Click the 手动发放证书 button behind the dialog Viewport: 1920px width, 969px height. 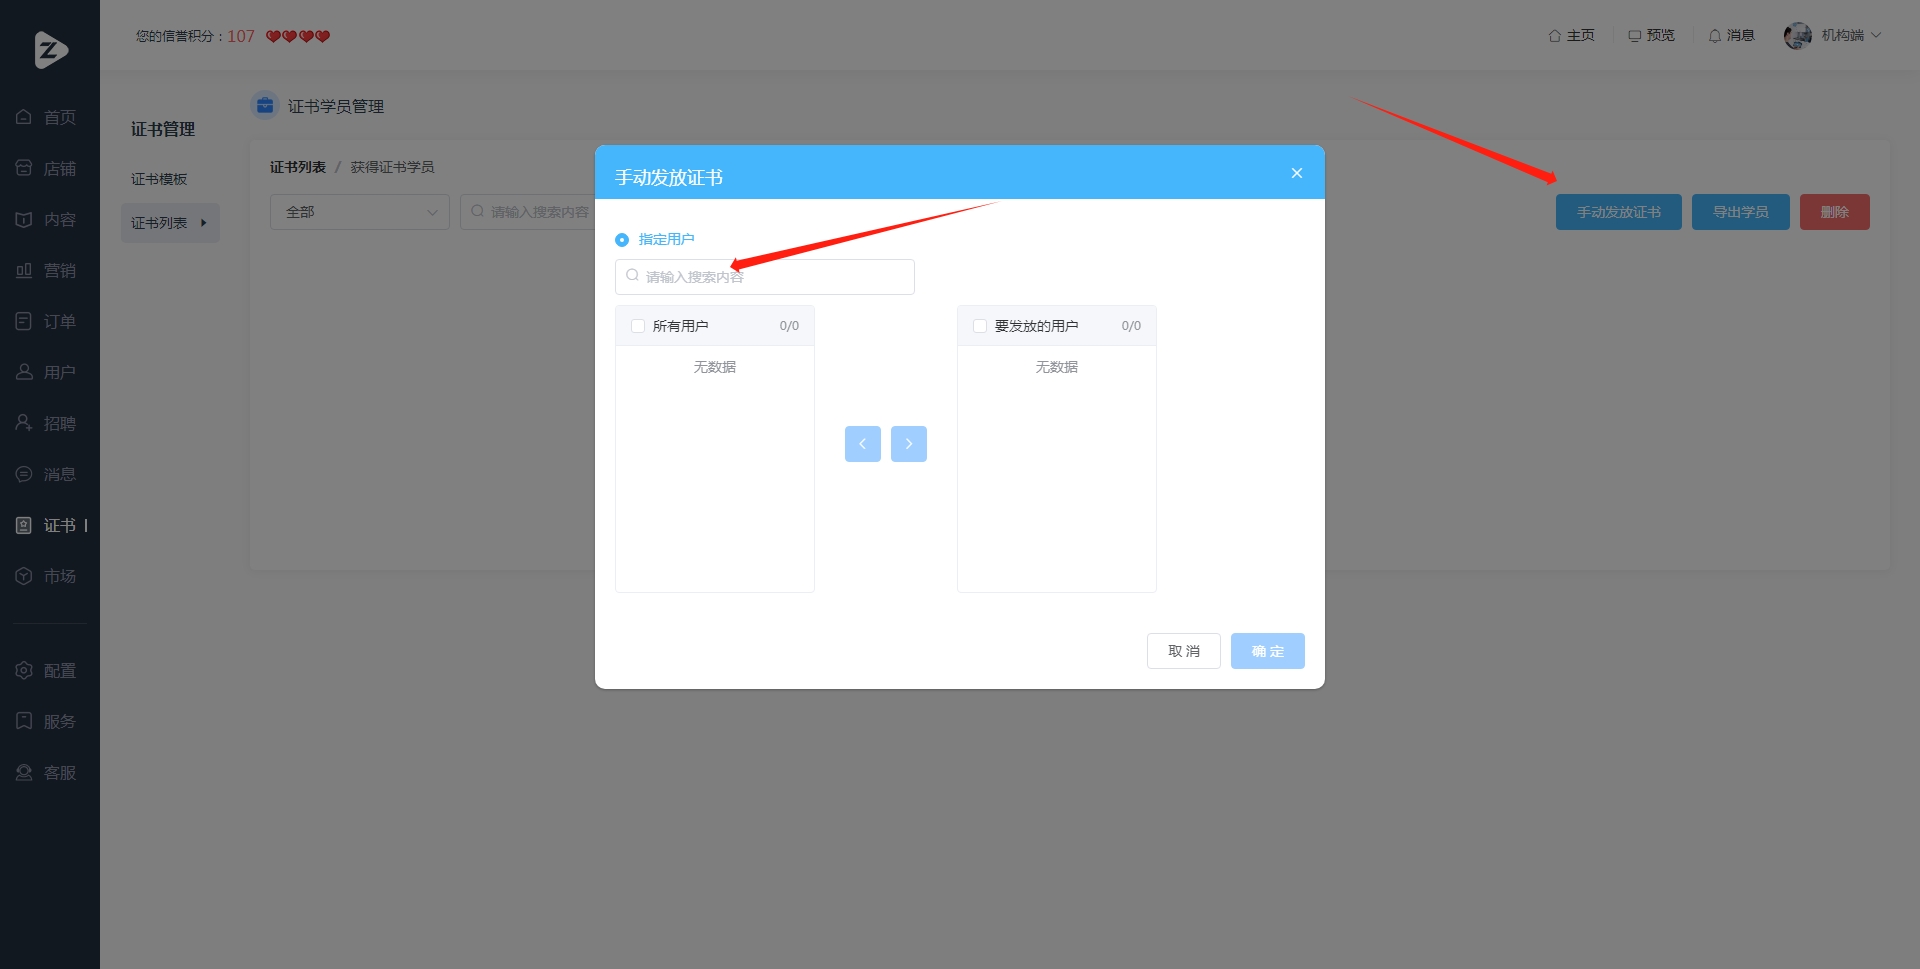pos(1619,212)
